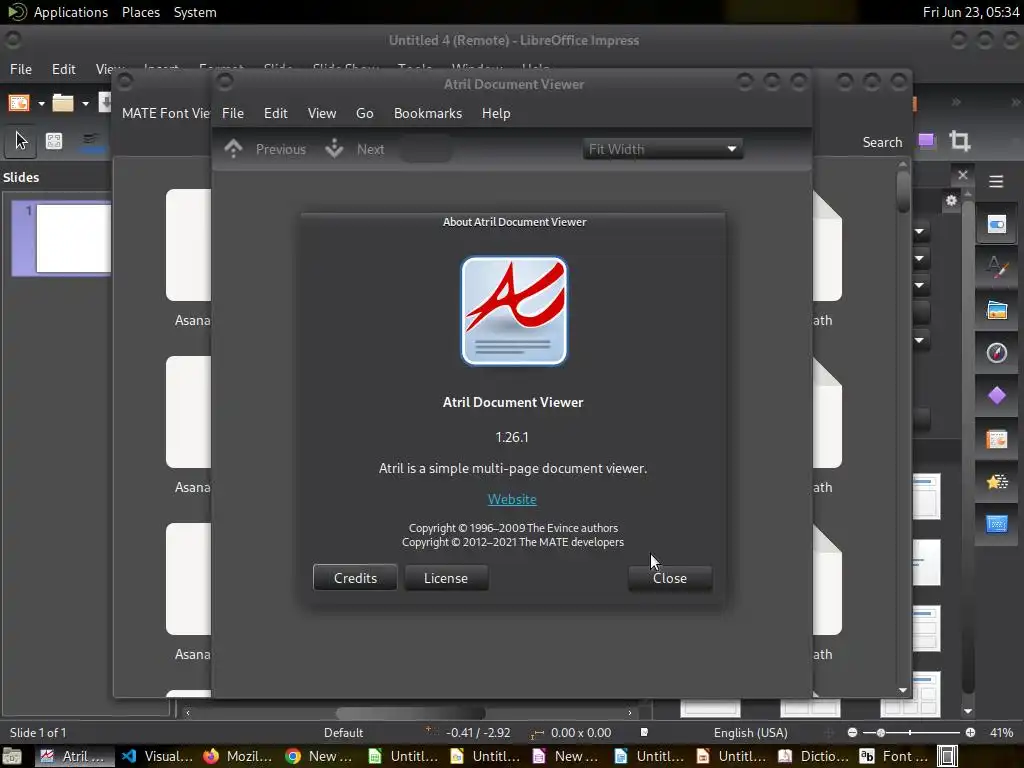Click the English (USA) language in status bar
Screen dimensions: 1024x768
tap(750, 733)
